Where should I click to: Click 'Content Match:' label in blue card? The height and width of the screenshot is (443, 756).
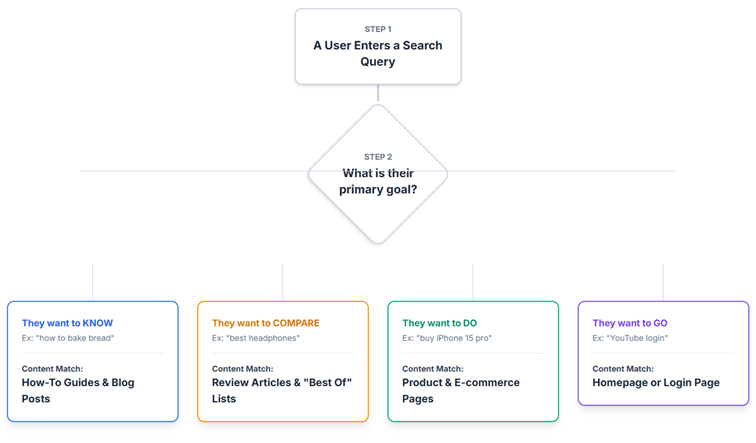tap(53, 369)
